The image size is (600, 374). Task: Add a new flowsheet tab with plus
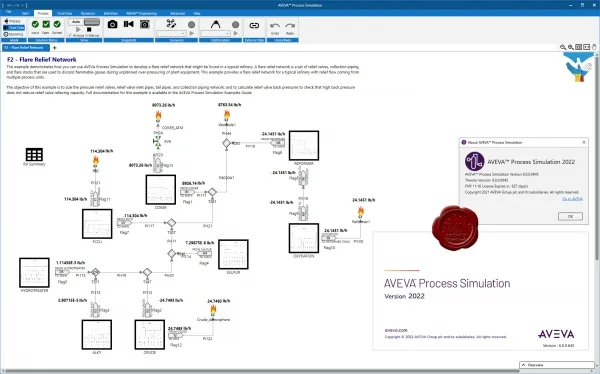click(x=55, y=48)
